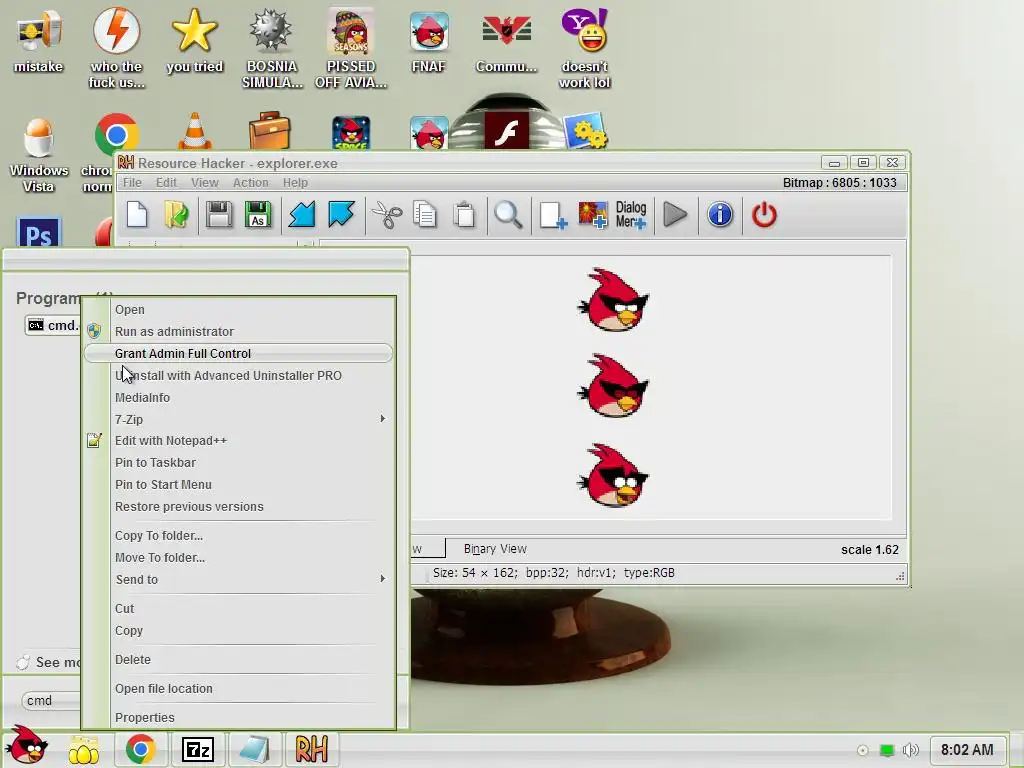
Task: Open the File menu in Resource Hacker
Action: click(x=132, y=183)
